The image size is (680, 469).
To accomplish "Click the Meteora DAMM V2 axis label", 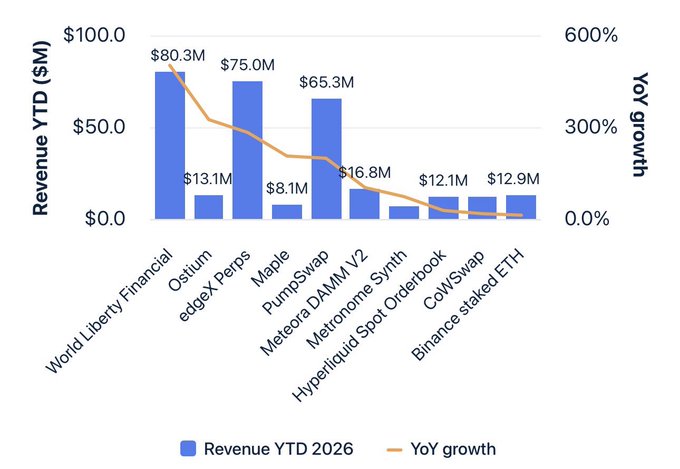I will (x=314, y=303).
